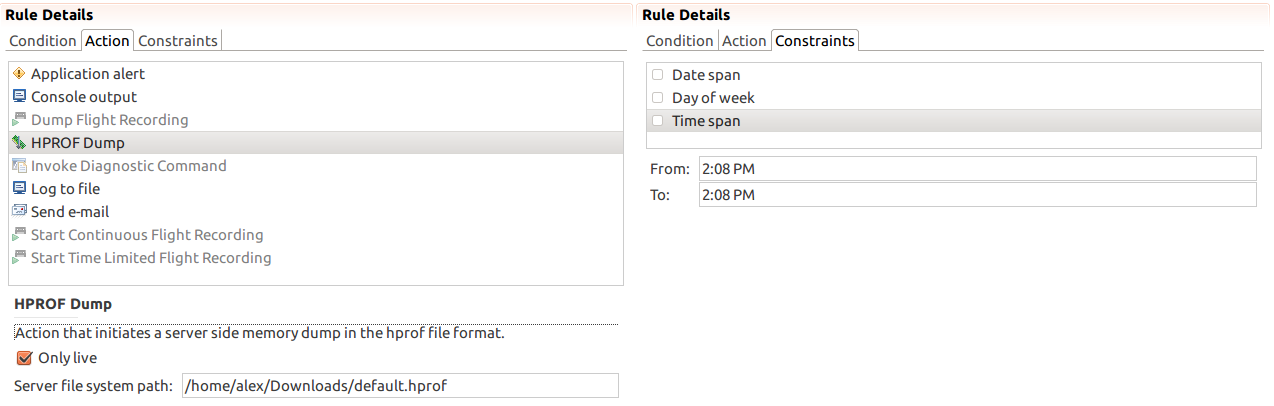This screenshot has height=406, width=1274.
Task: Click the Invoke Diagnostic Command icon
Action: 19,166
